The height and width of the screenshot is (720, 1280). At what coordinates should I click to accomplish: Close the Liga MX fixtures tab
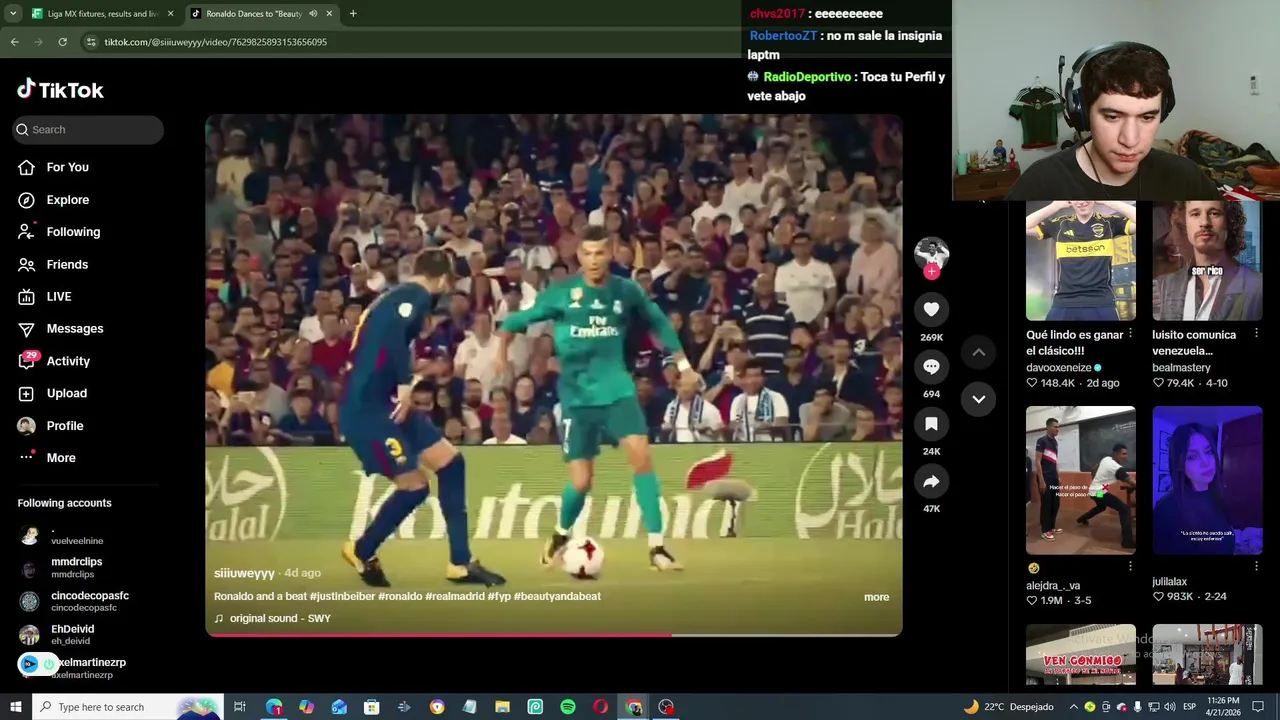pos(171,14)
